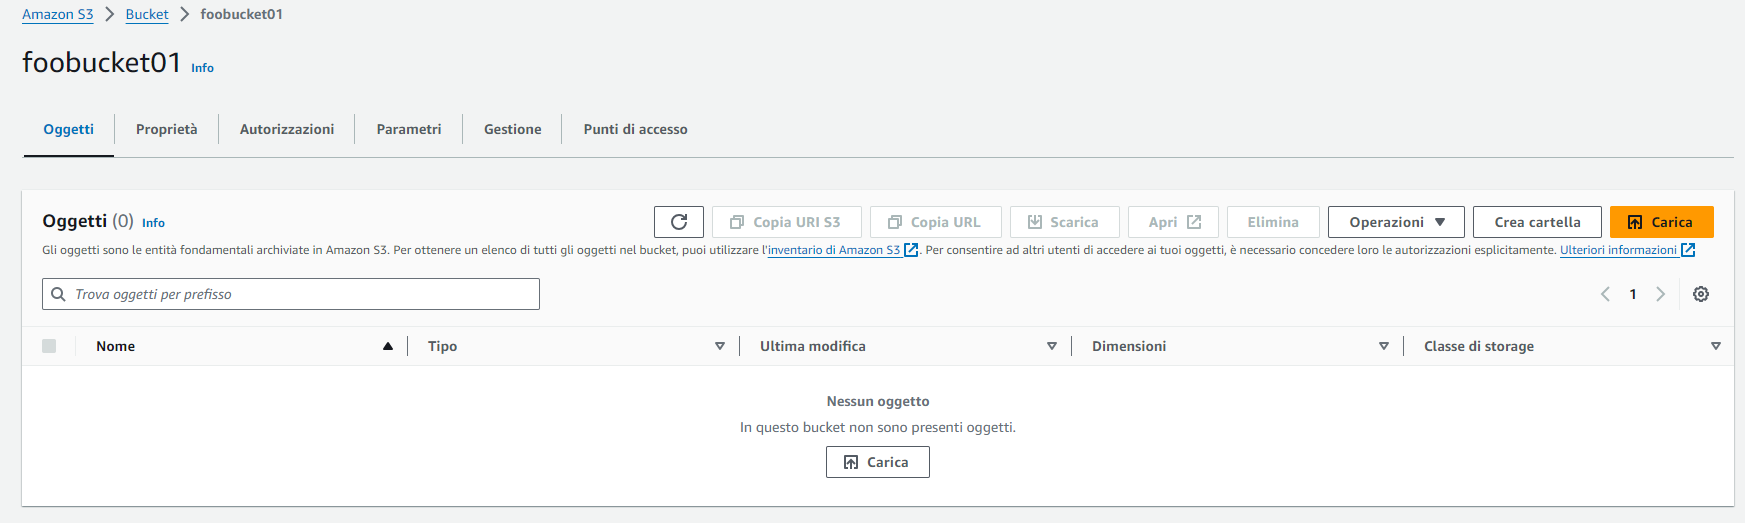This screenshot has width=1745, height=523.
Task: Go to next page arrow
Action: [x=1660, y=294]
